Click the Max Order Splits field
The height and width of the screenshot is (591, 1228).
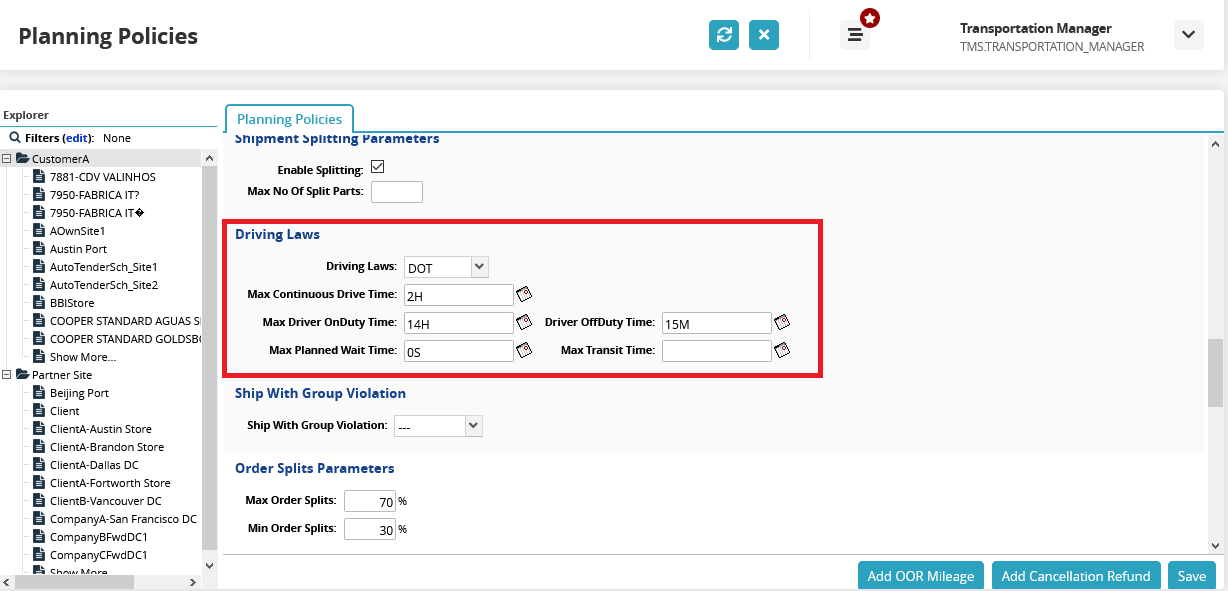(x=370, y=502)
